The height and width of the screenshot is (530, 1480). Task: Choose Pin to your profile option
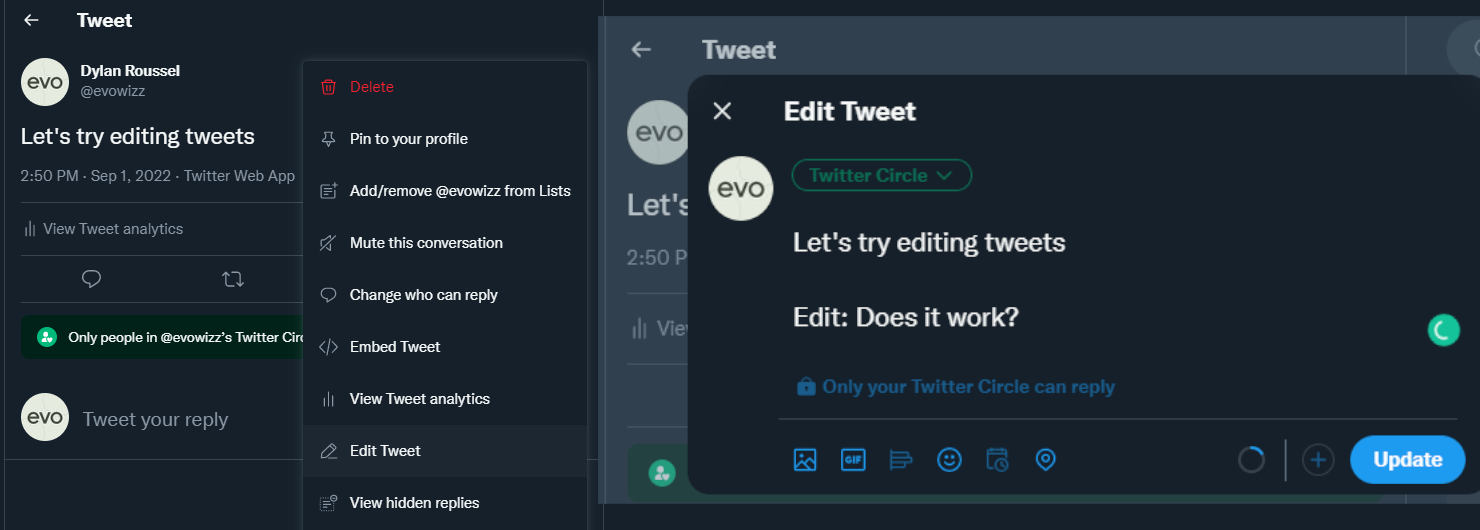408,139
